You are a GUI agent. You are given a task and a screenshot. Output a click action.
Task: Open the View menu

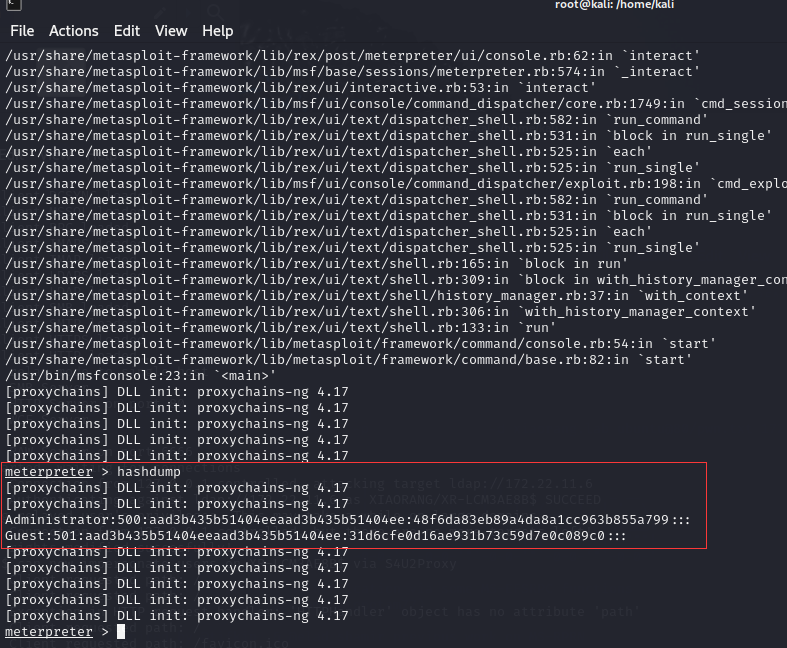tap(171, 31)
